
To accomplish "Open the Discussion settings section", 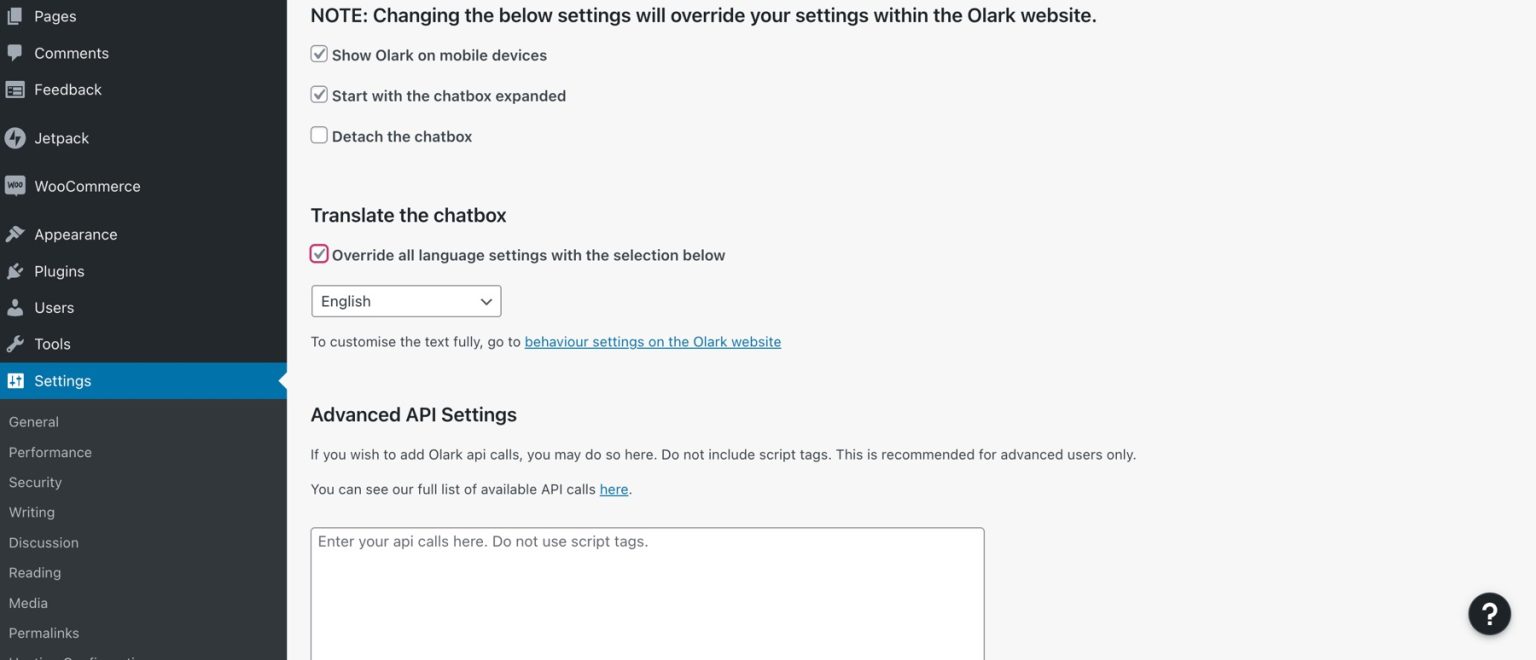I will (x=43, y=542).
